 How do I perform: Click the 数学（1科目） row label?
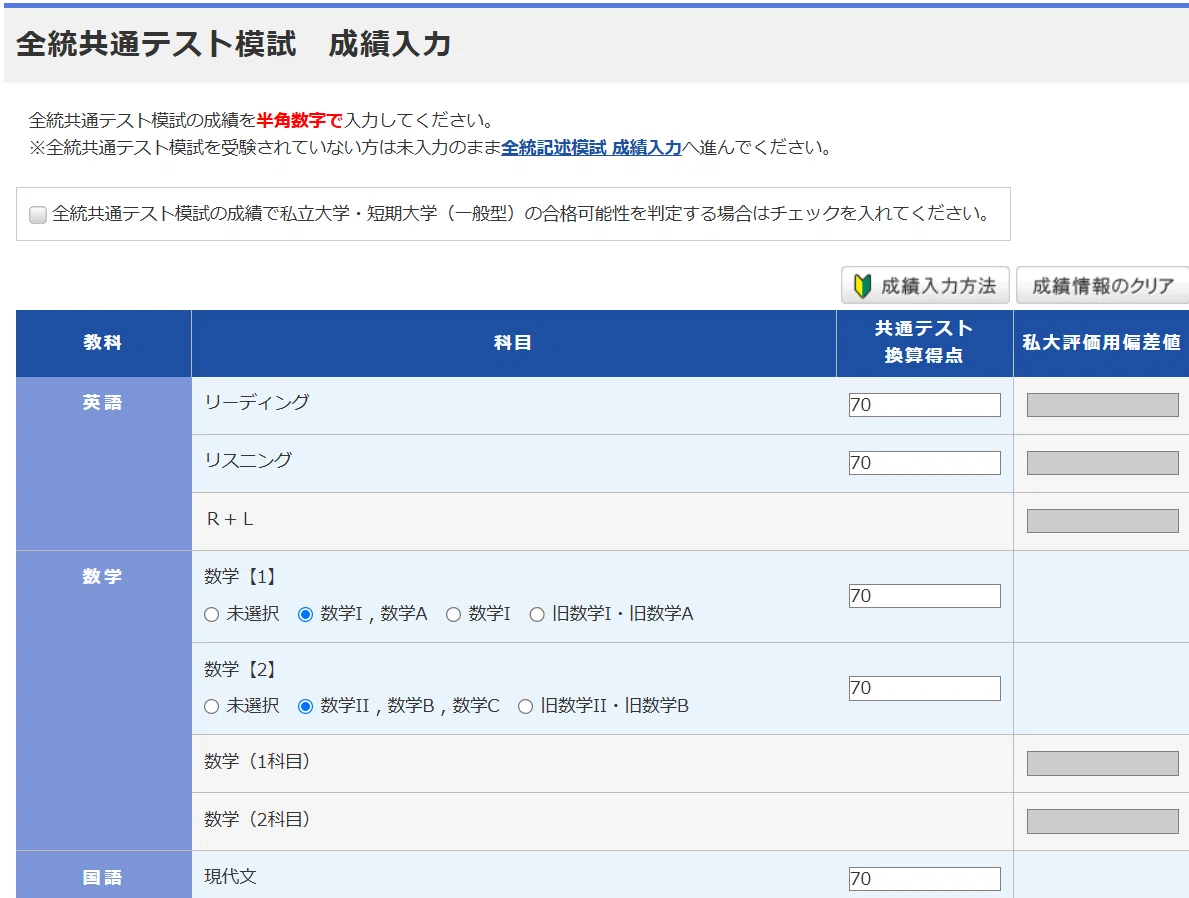[257, 761]
